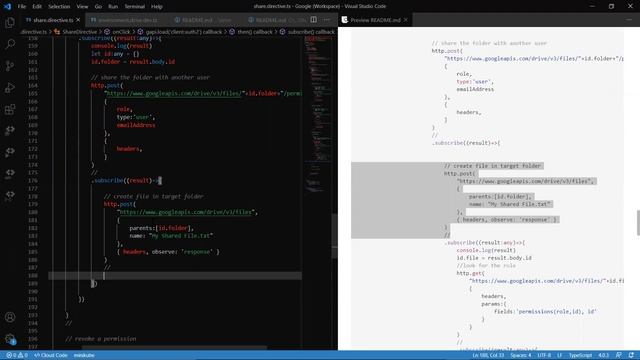640x360 pixels.
Task: Open preview pane More Actions ellipsis
Action: [x=629, y=20]
